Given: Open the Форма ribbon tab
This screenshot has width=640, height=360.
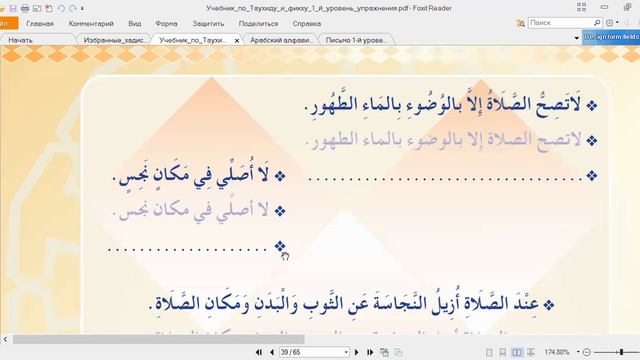Looking at the screenshot, I should tap(166, 24).
